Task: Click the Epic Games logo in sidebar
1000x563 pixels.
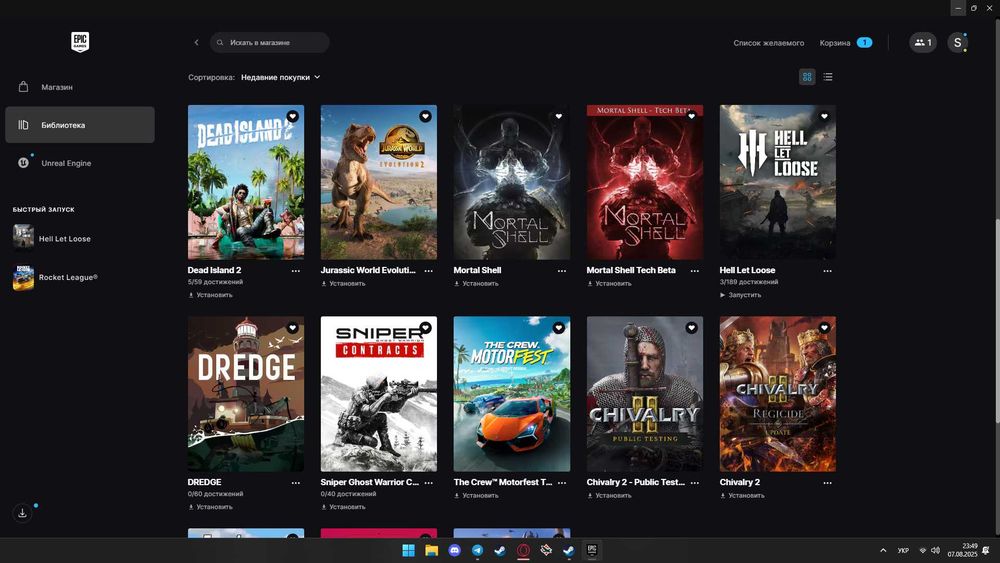Action: [x=80, y=42]
